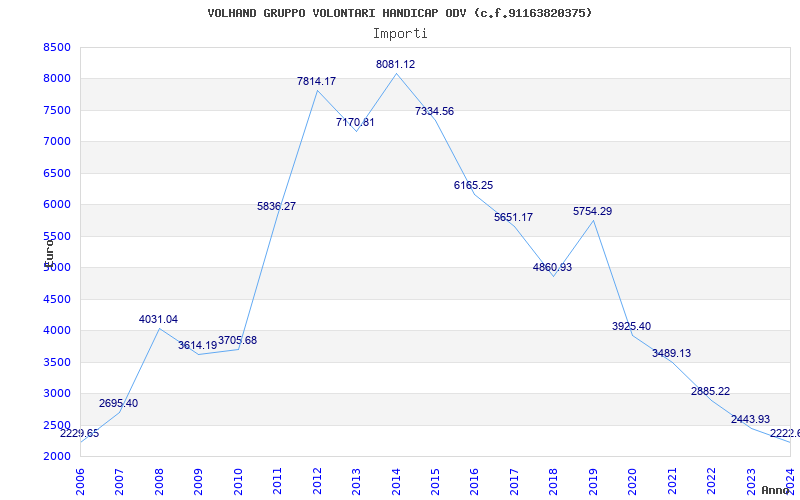Click the 8500 y-axis tick label
800x500 pixels.
[x=56, y=47]
